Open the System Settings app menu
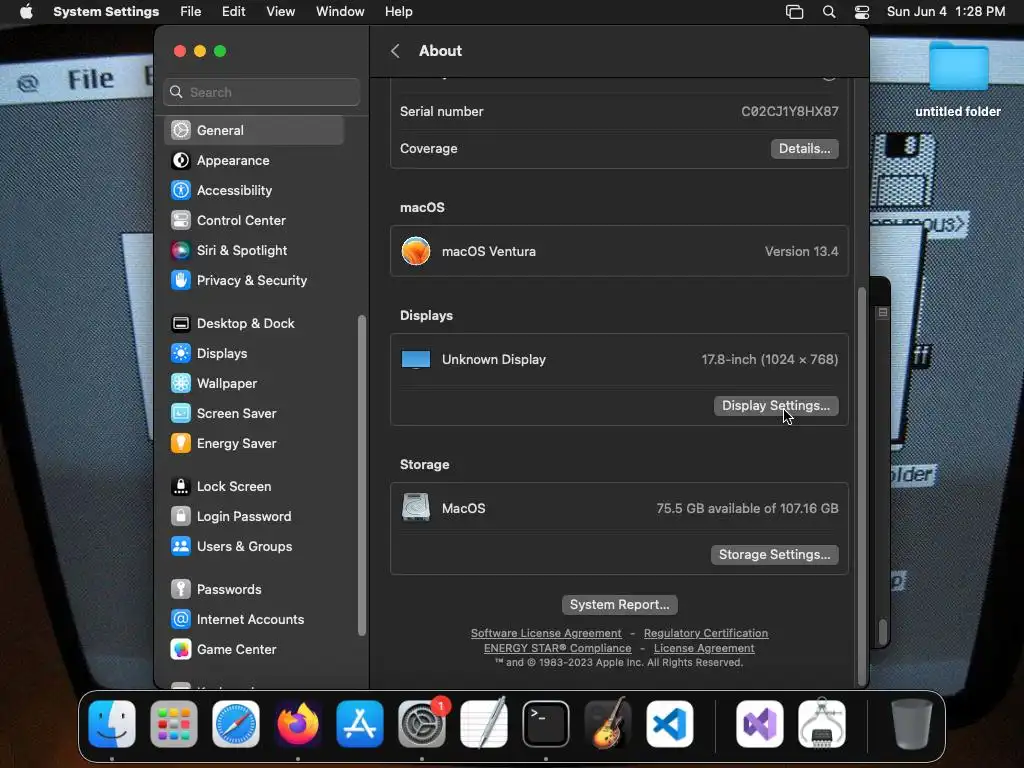The image size is (1024, 768). click(x=106, y=12)
